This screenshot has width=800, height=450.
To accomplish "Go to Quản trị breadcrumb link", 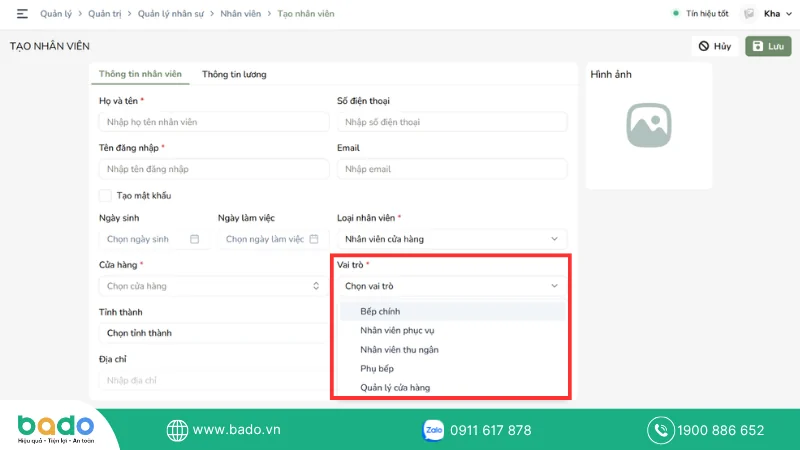I will [x=105, y=14].
